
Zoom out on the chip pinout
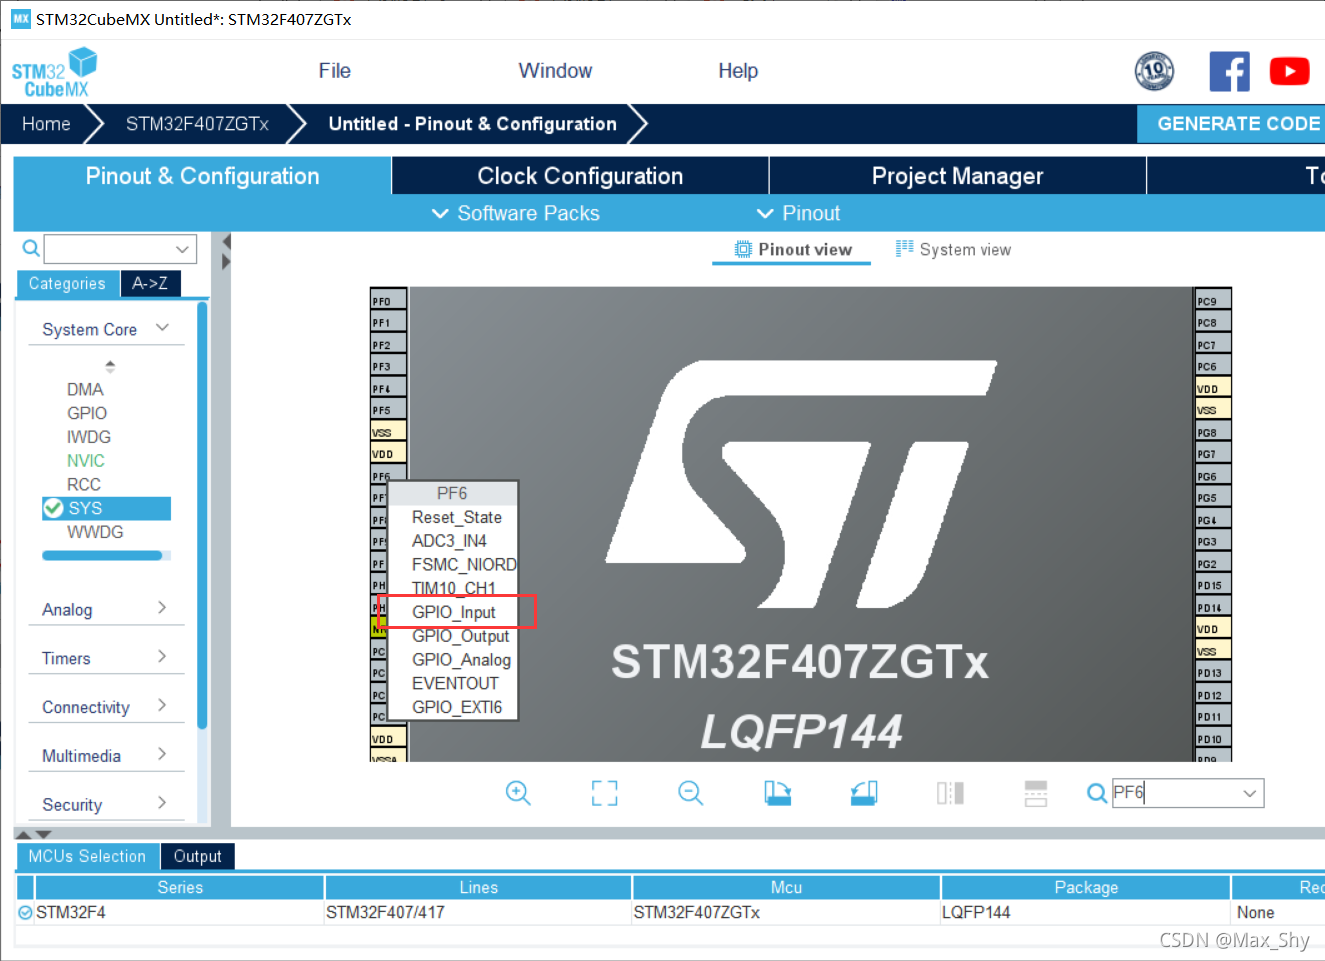pyautogui.click(x=690, y=793)
